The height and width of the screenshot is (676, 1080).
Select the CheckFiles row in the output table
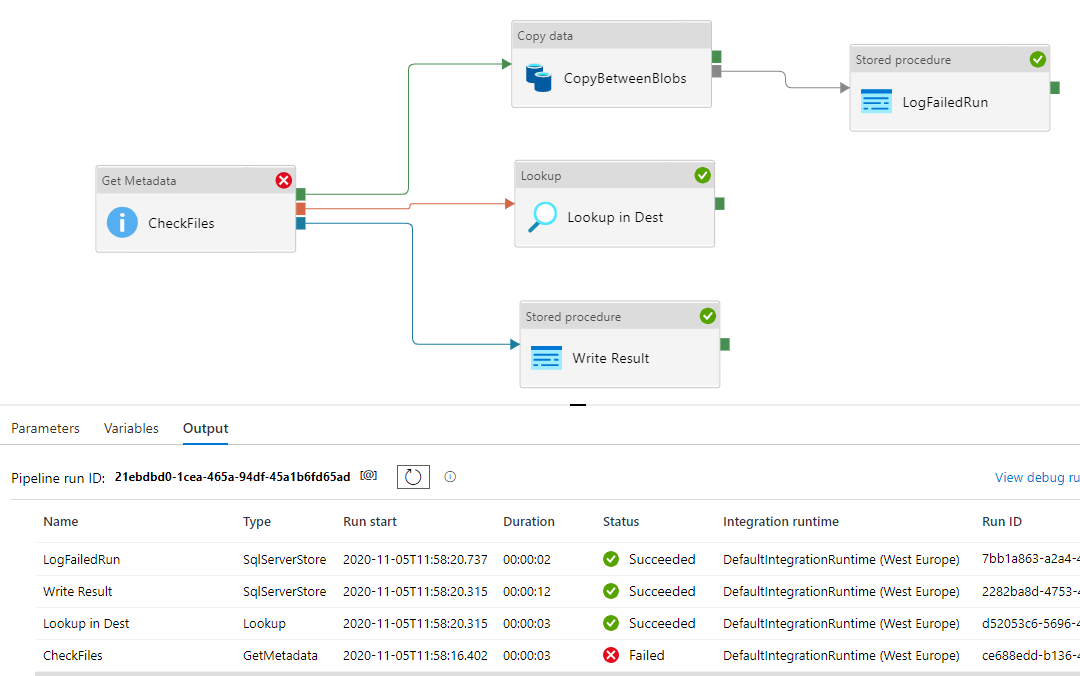coord(73,656)
